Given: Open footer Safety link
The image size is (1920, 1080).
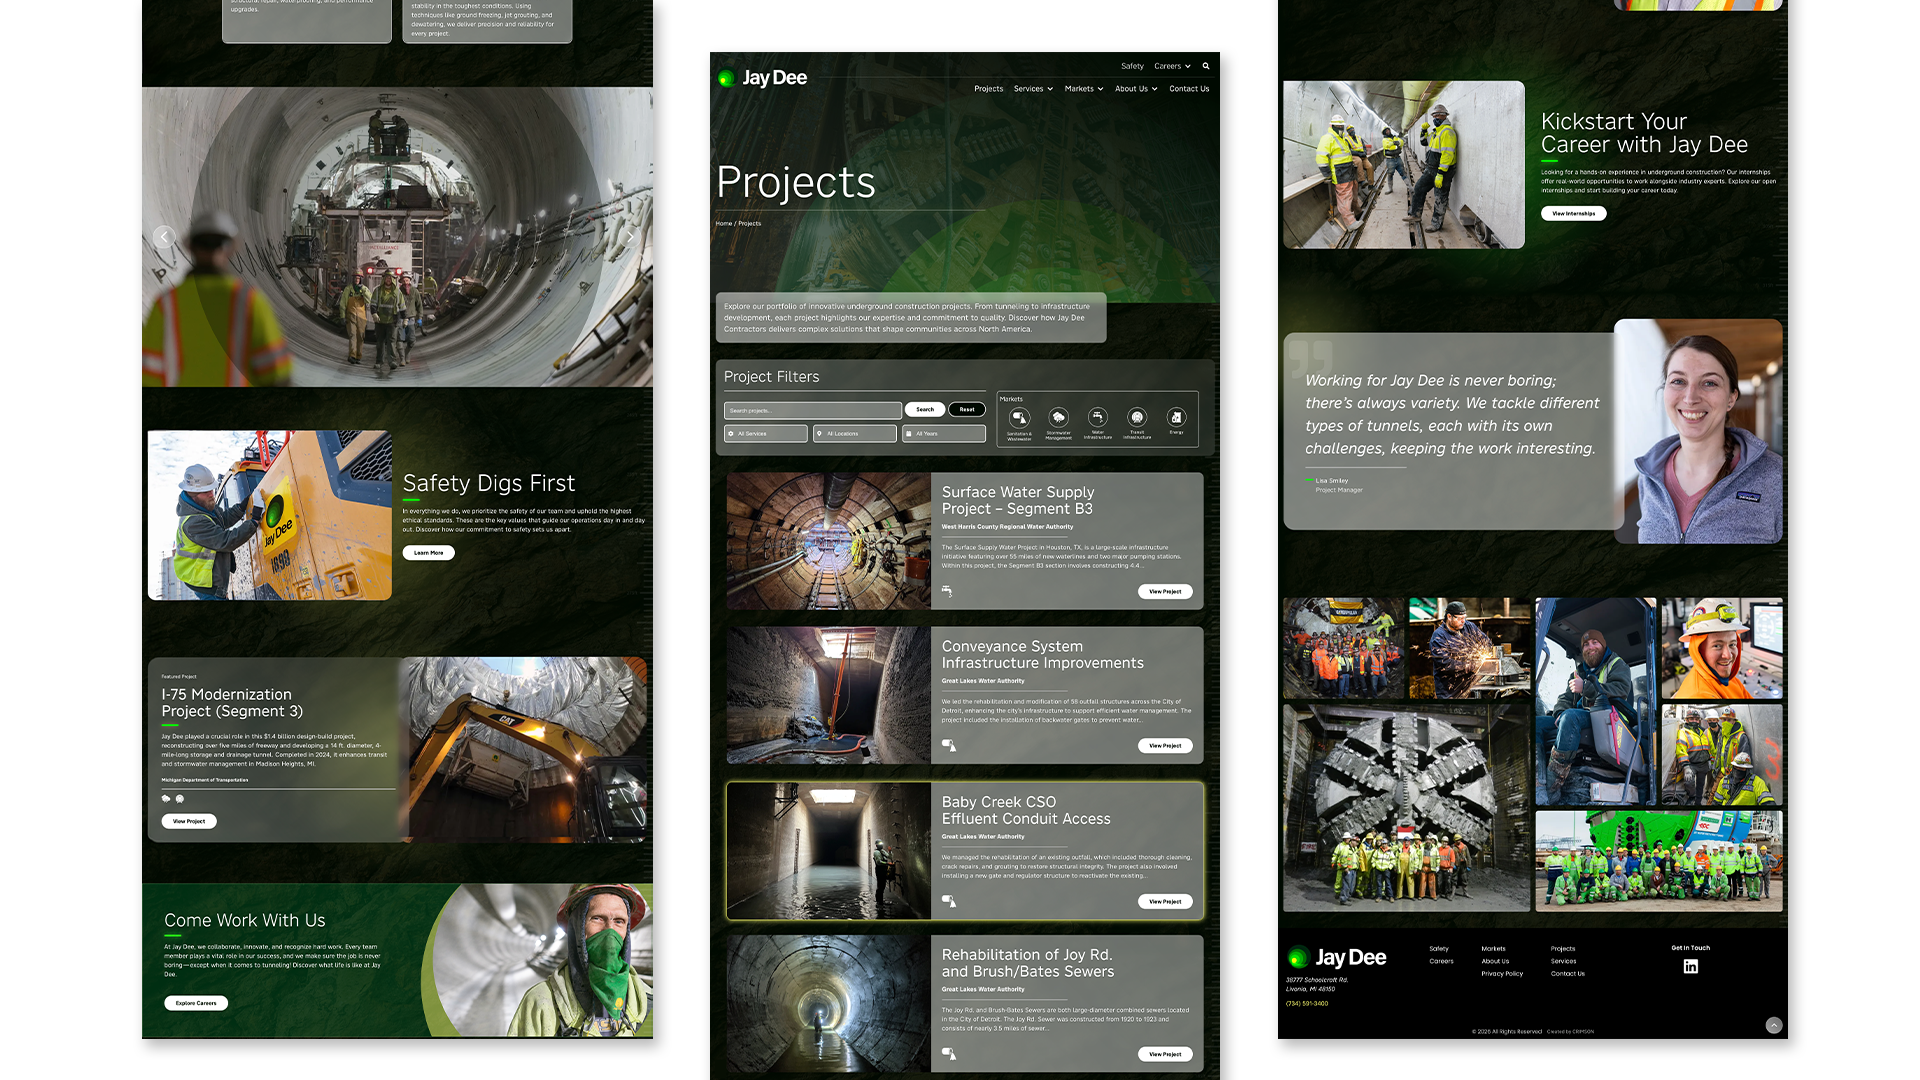Looking at the screenshot, I should pyautogui.click(x=1439, y=949).
